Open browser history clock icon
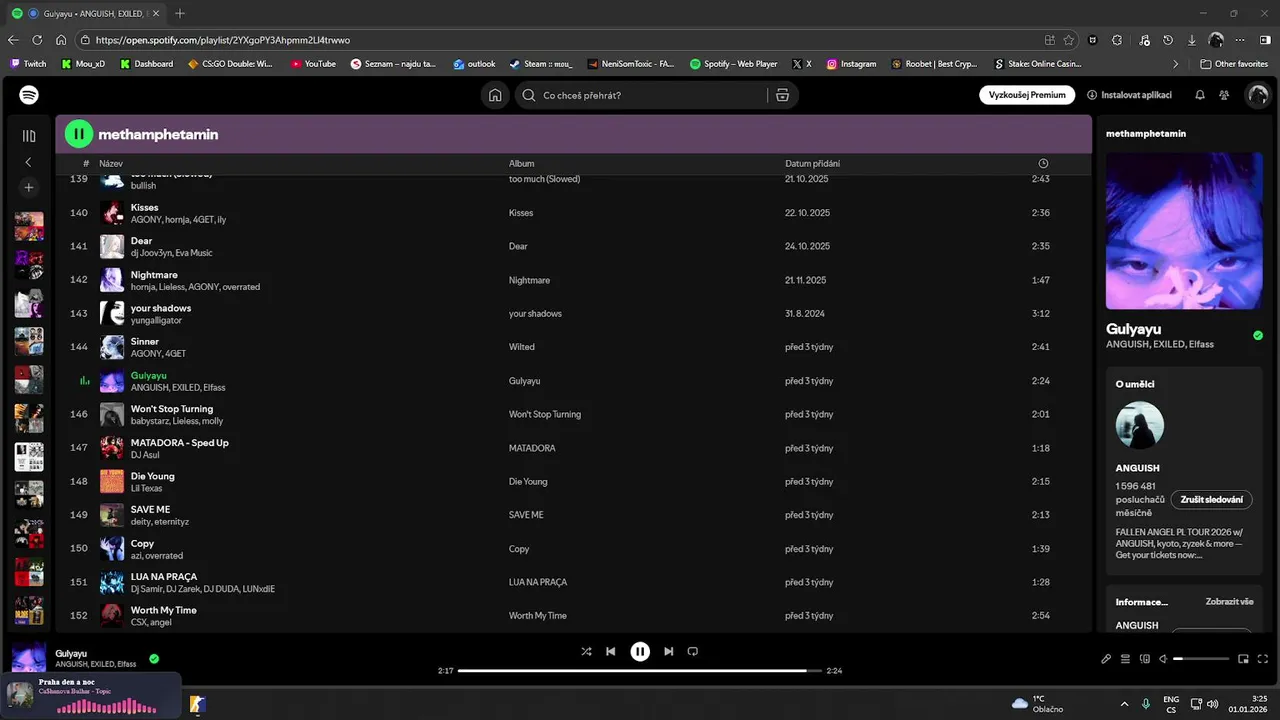Screen dimensions: 1280x720 1168,40
